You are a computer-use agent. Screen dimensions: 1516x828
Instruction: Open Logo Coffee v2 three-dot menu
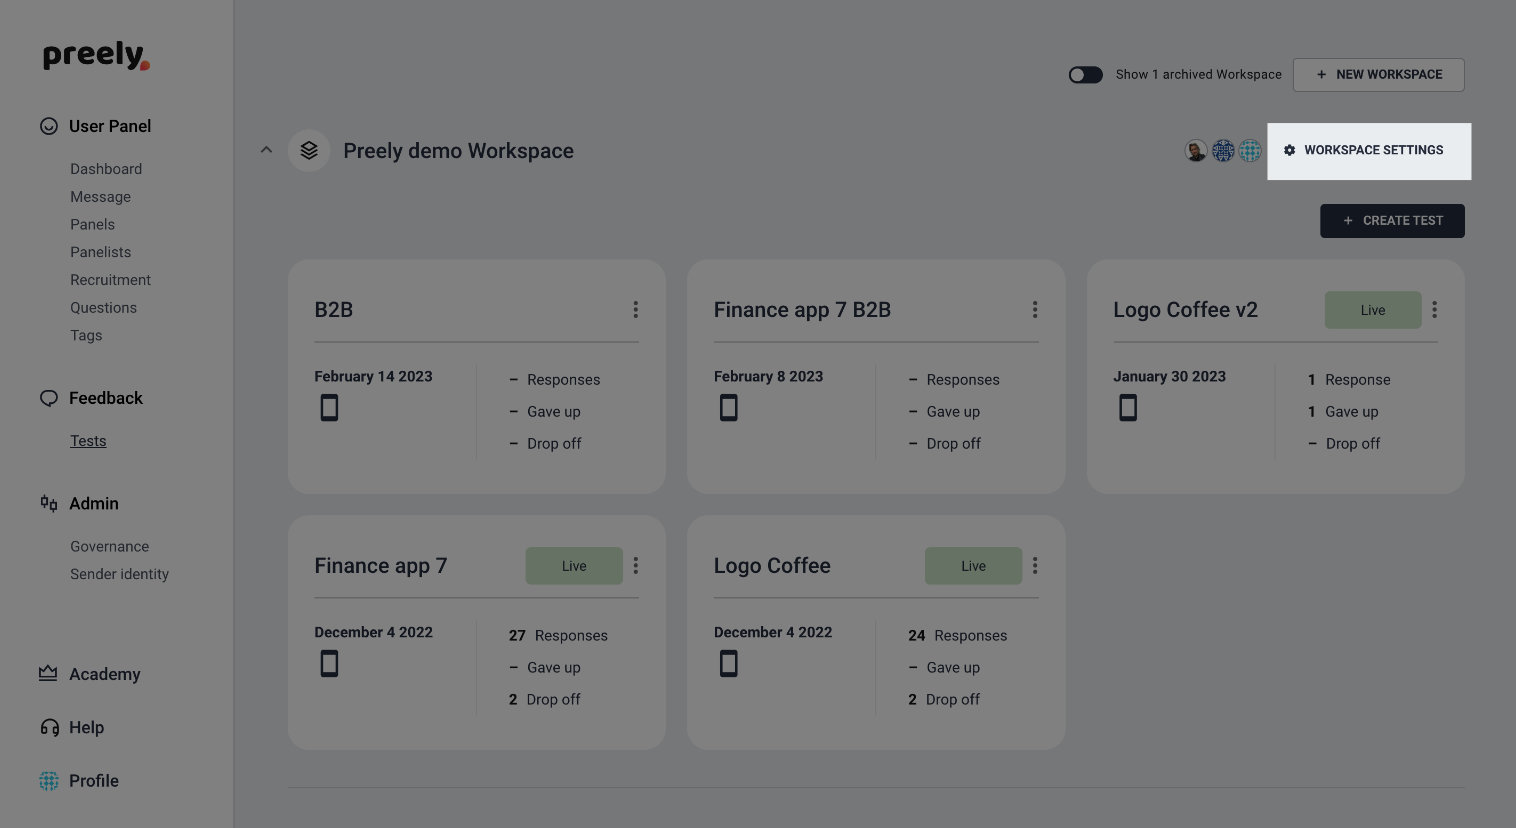[1434, 310]
